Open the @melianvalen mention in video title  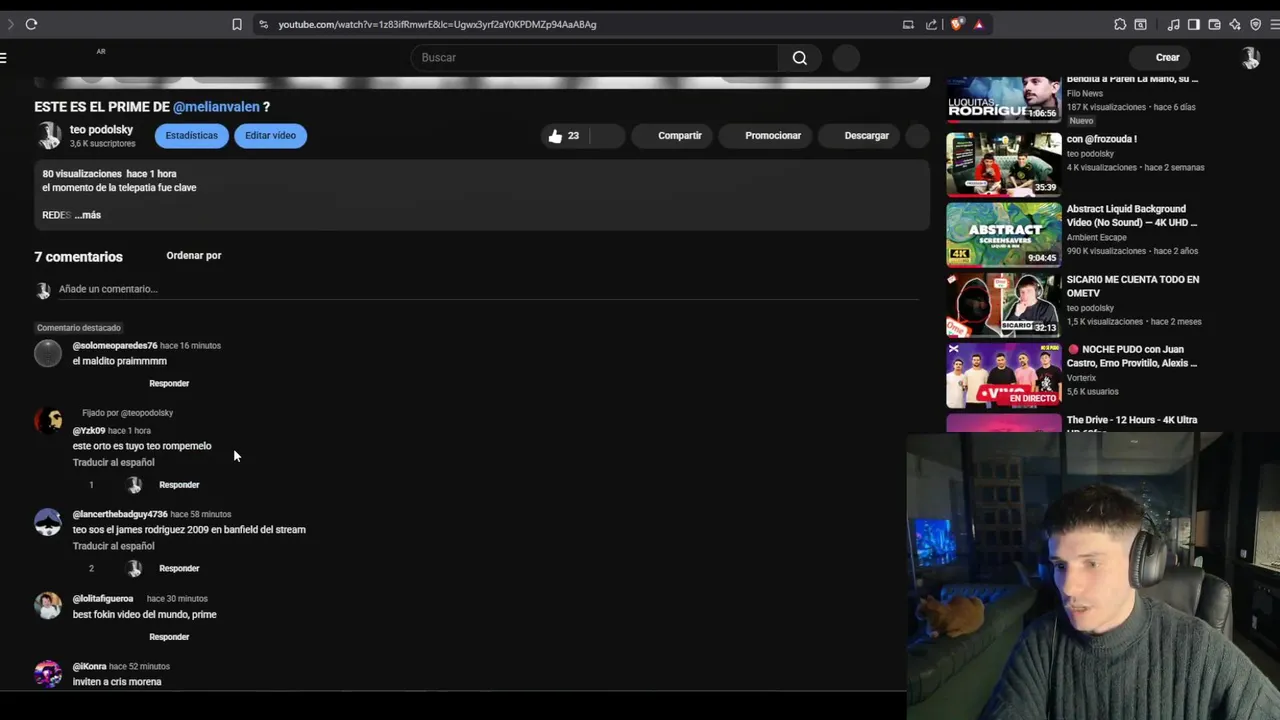tap(216, 107)
